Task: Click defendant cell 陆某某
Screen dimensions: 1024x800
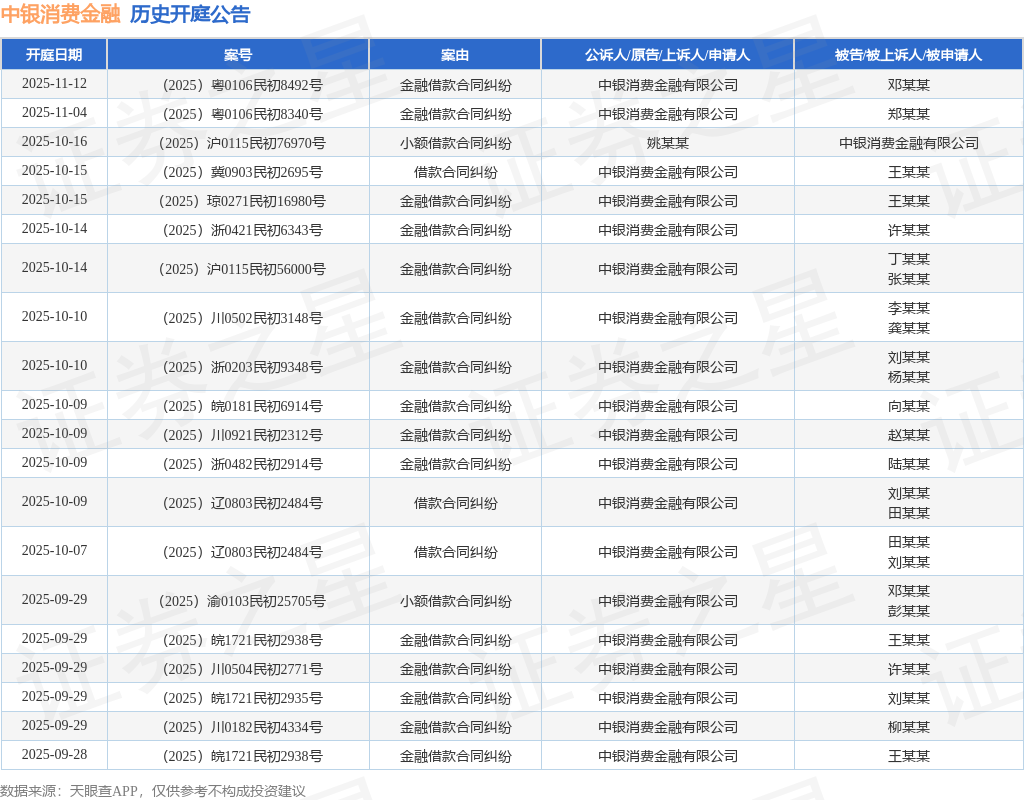Action: (908, 464)
